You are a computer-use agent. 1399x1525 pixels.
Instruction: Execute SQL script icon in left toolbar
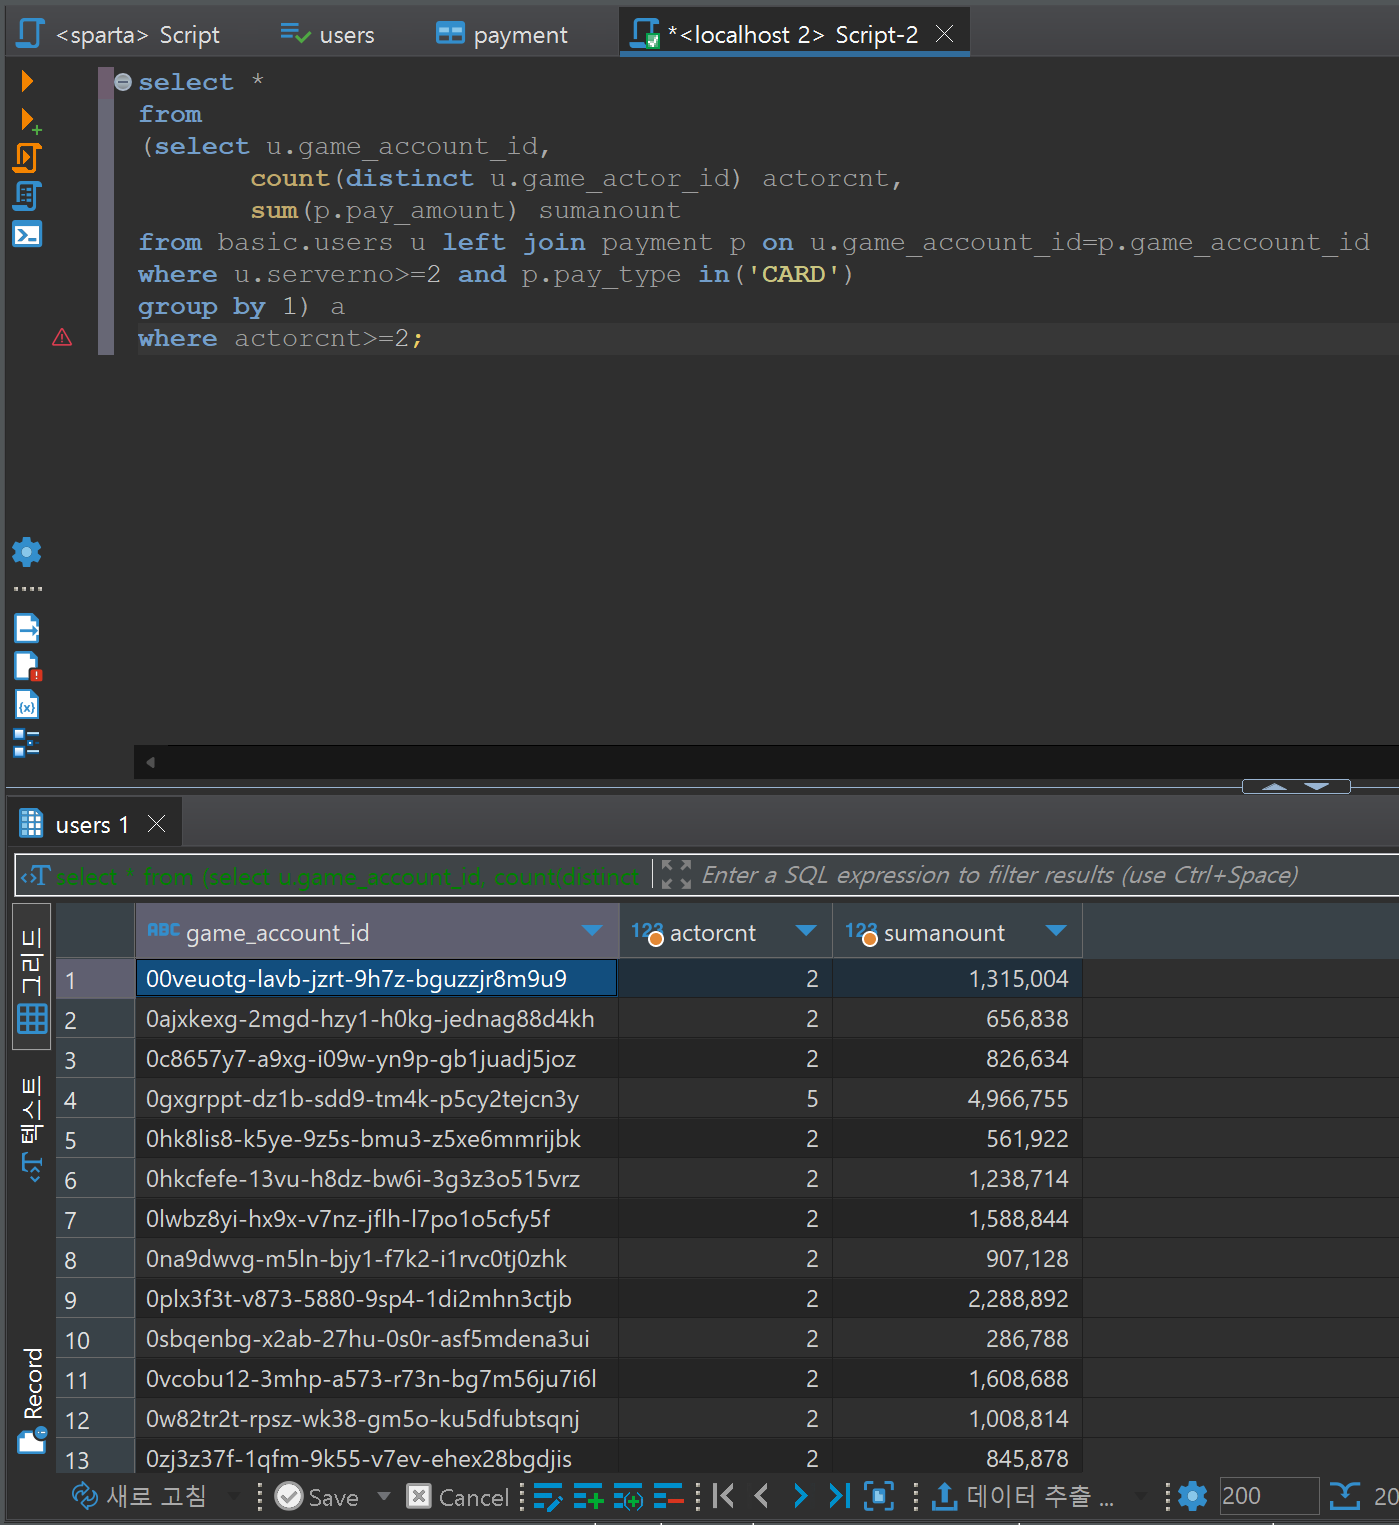coord(27,158)
